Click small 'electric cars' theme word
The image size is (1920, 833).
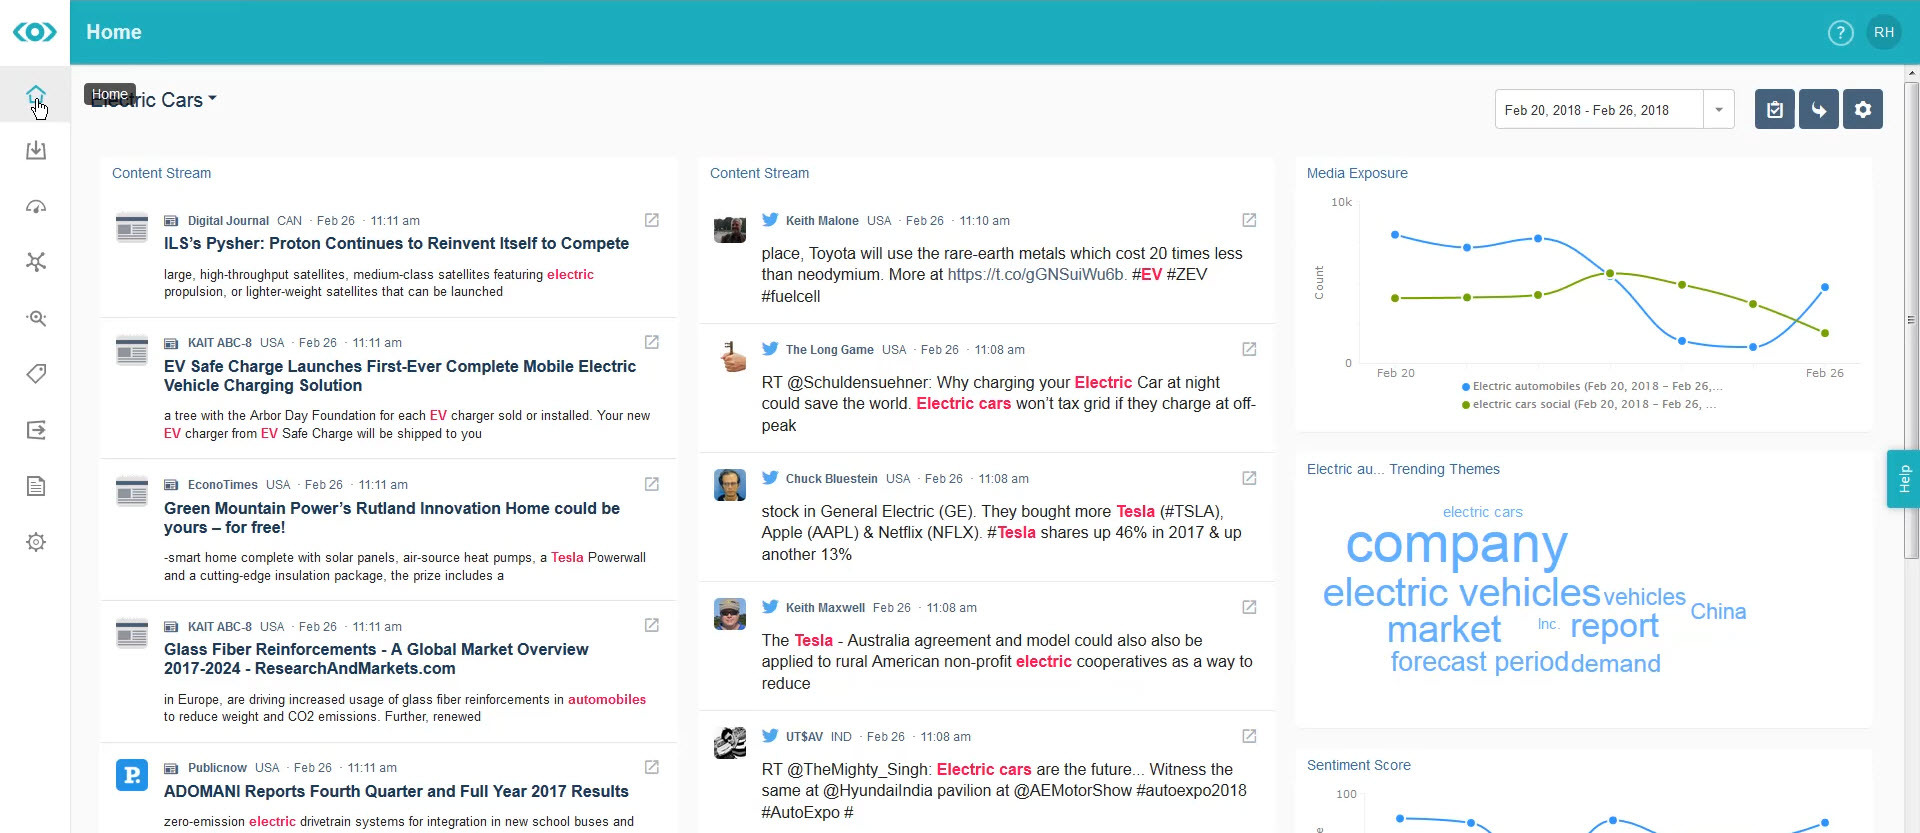click(1482, 512)
